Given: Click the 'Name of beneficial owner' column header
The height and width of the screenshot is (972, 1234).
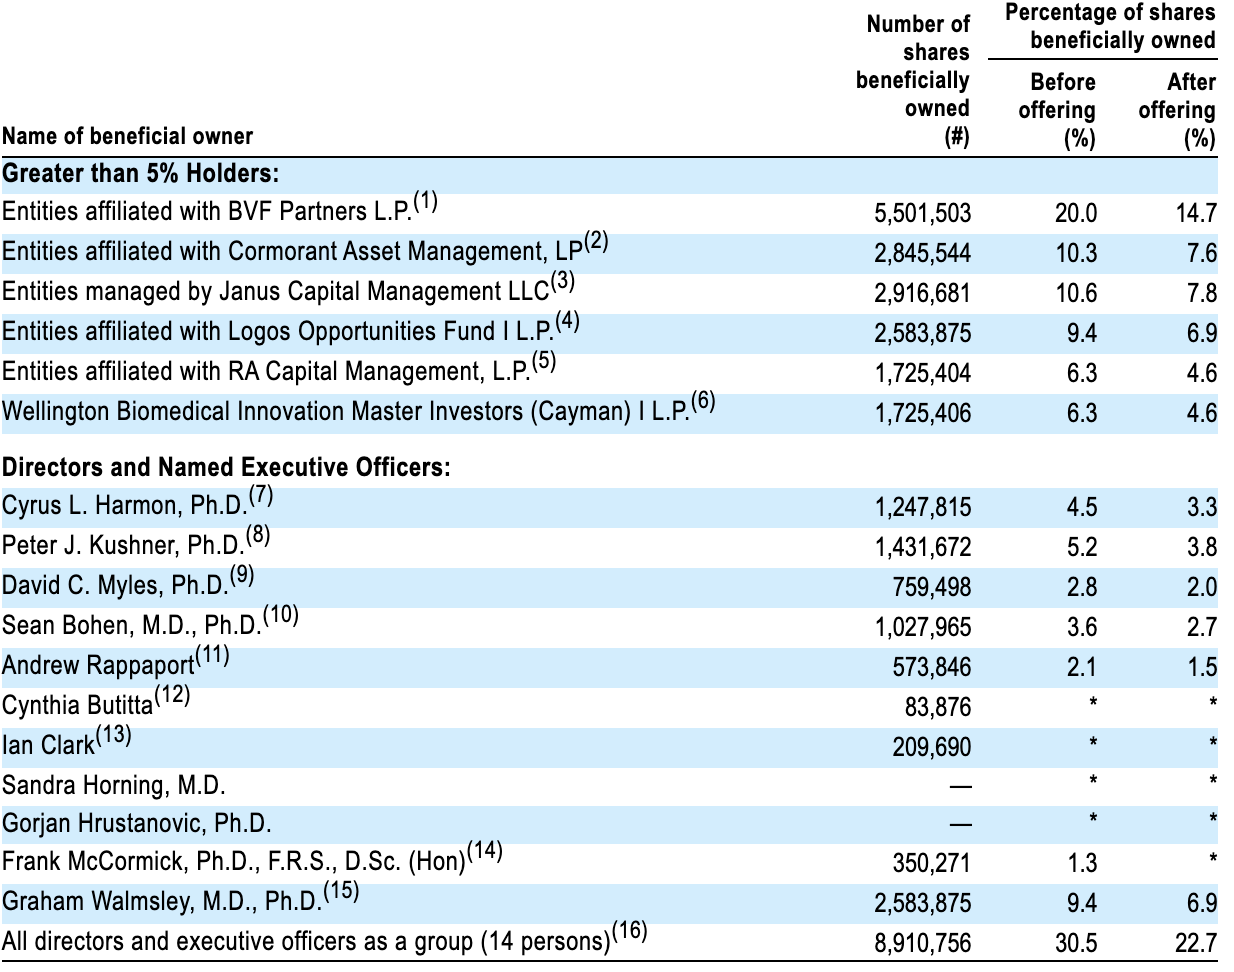Looking at the screenshot, I should (x=127, y=136).
